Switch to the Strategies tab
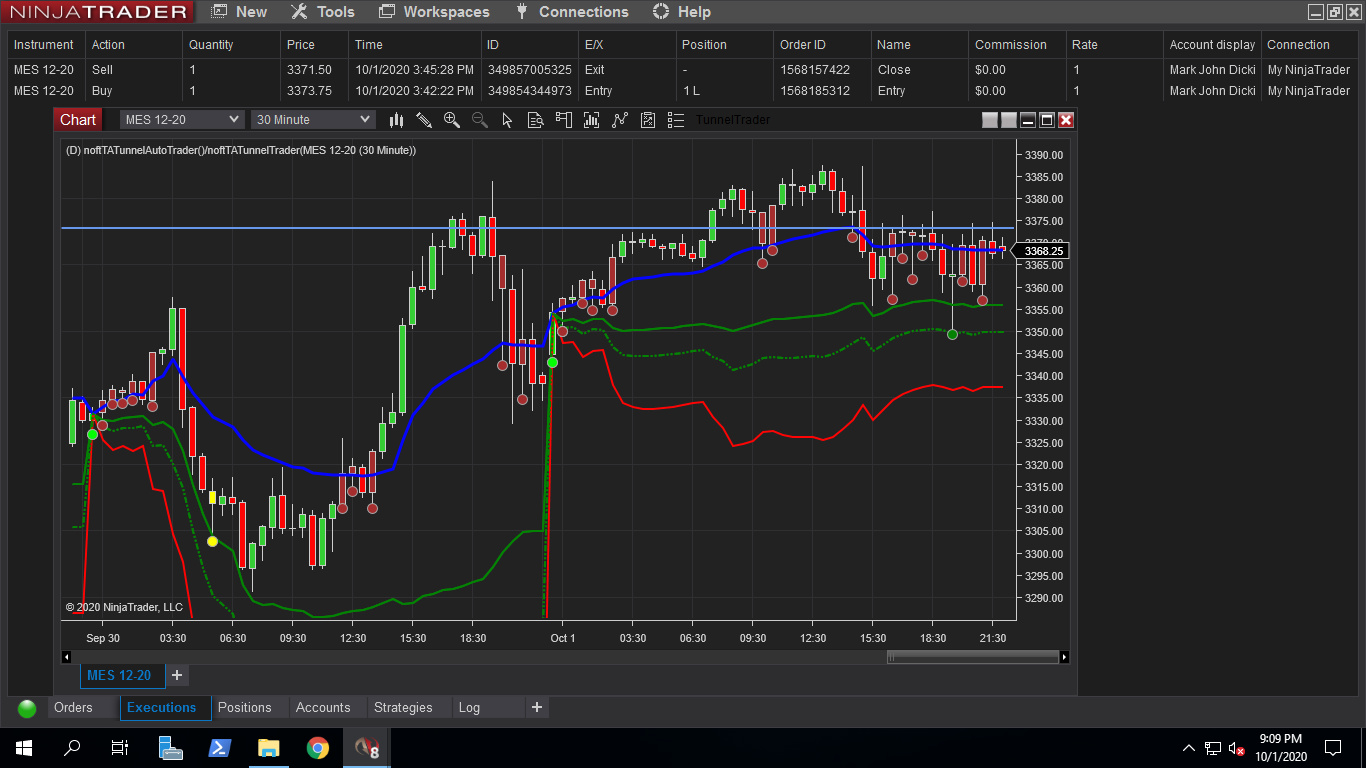 tap(403, 707)
